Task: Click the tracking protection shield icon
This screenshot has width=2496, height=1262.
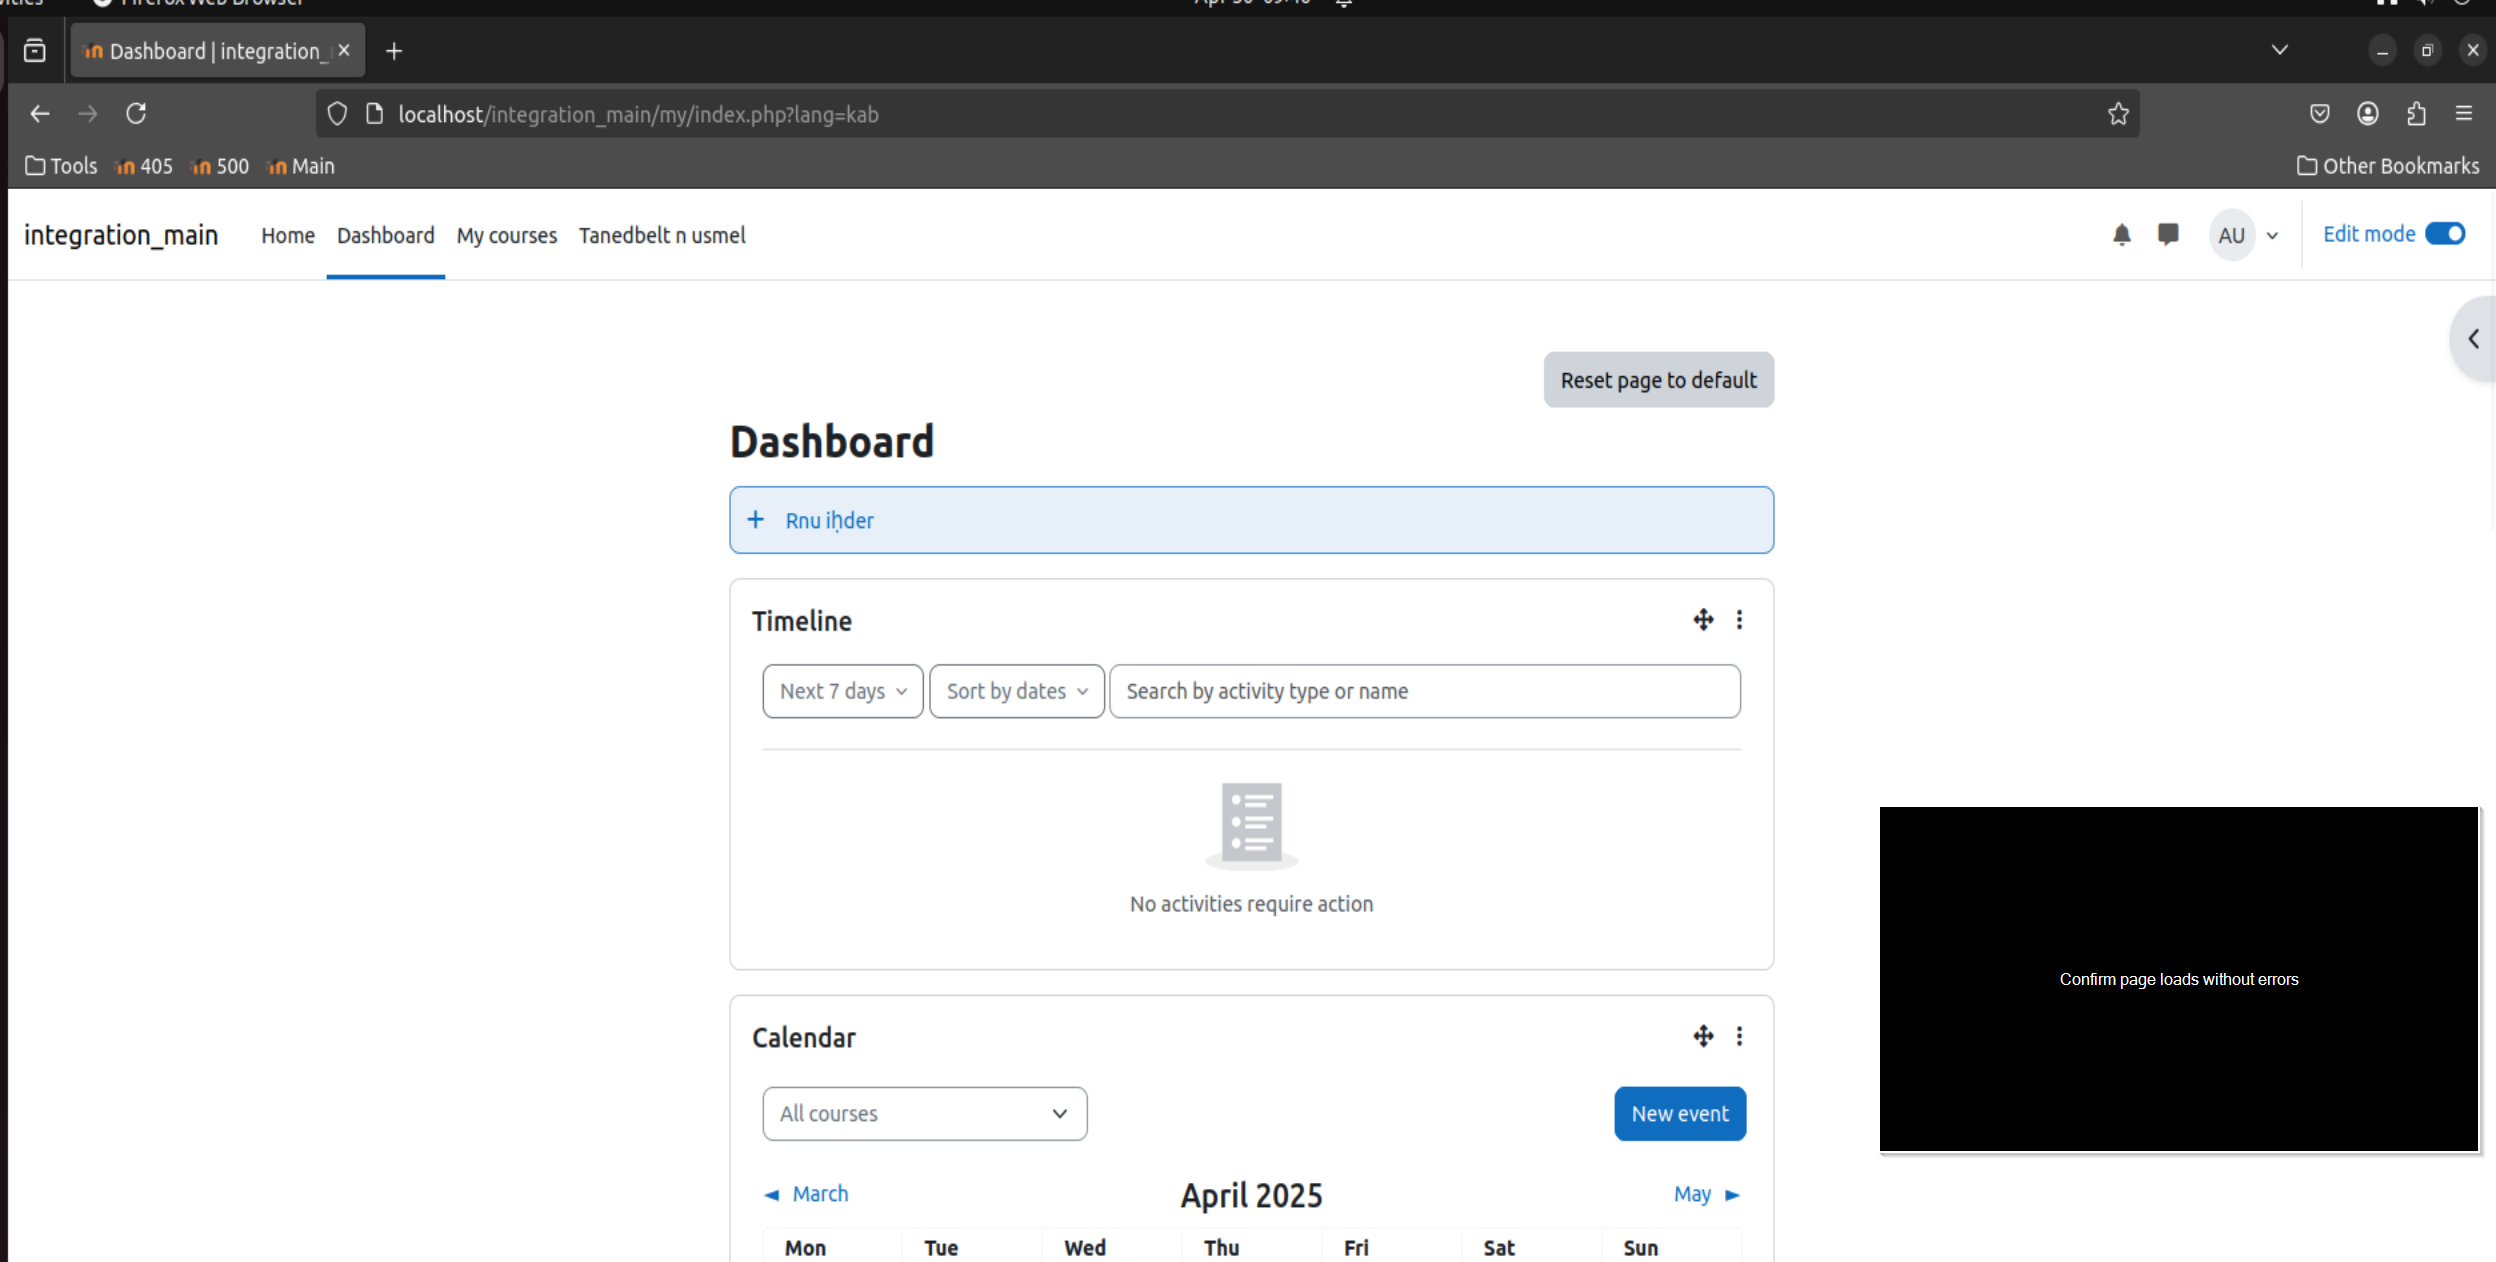Action: tap(337, 114)
